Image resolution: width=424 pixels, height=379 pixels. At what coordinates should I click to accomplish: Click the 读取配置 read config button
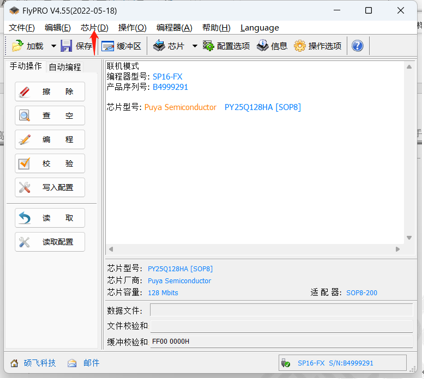pos(50,242)
